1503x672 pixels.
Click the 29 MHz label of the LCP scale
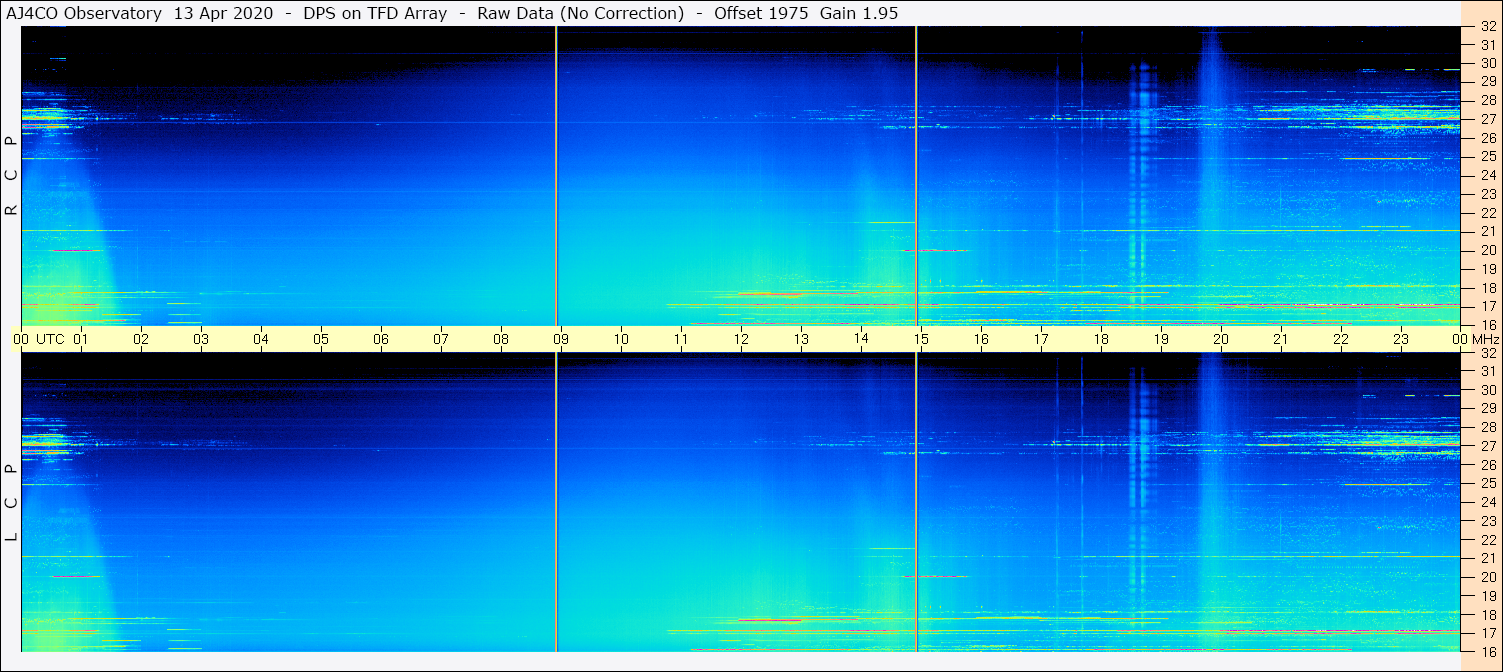coord(1487,409)
